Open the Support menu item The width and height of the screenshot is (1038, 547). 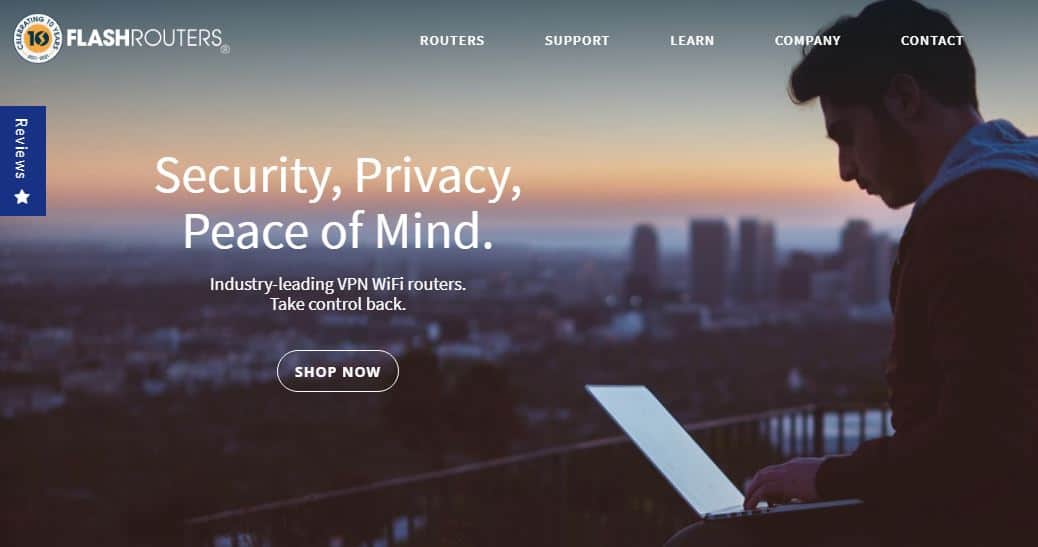point(577,40)
